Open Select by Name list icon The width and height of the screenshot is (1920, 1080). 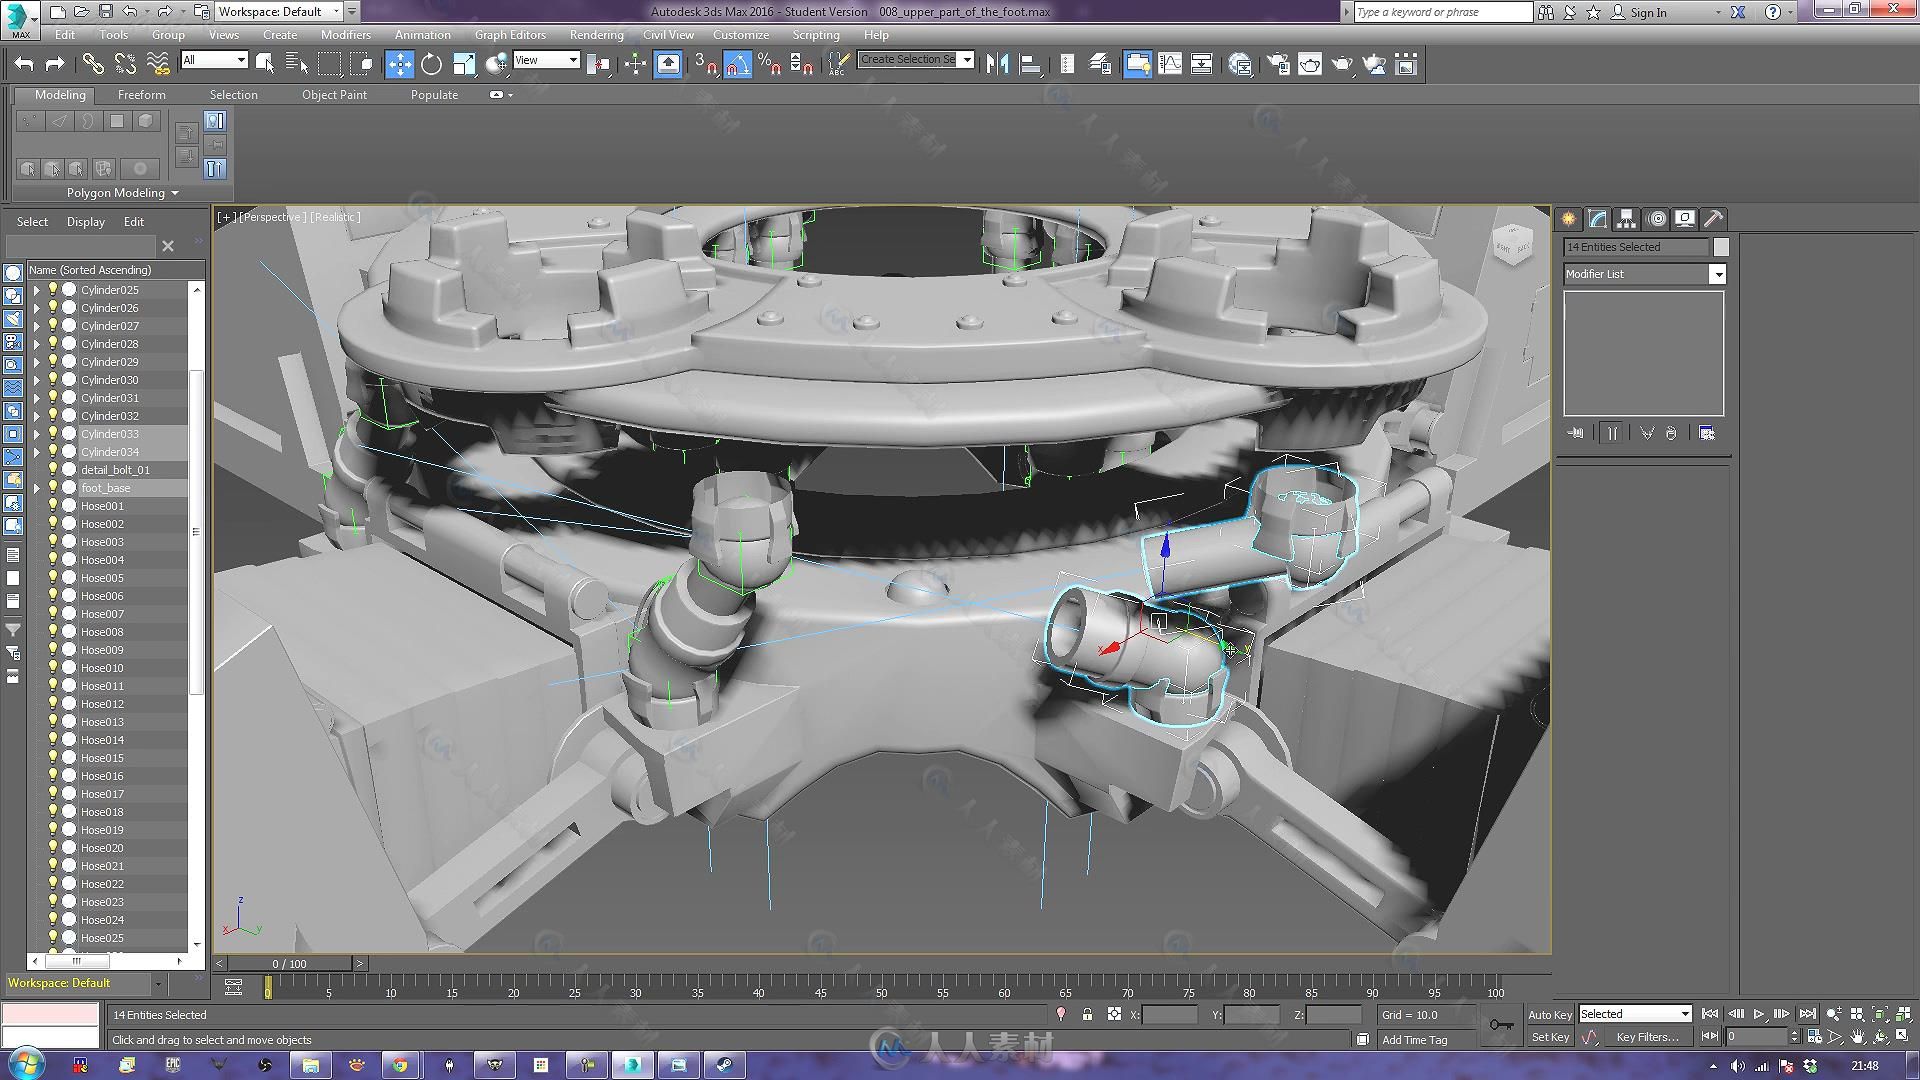[x=297, y=64]
